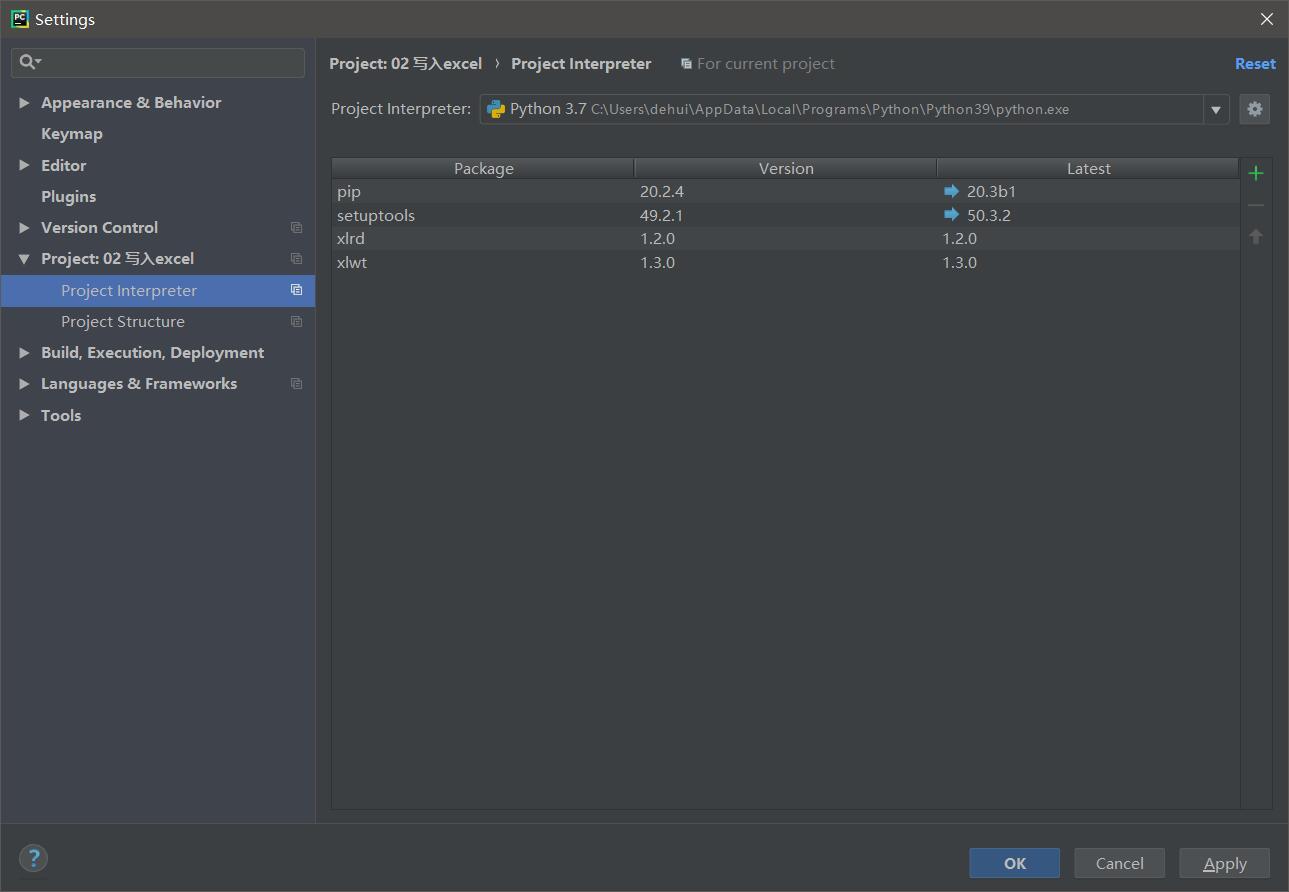Image resolution: width=1289 pixels, height=892 pixels.
Task: Click setuptools version 49.2.1
Action: (x=662, y=215)
